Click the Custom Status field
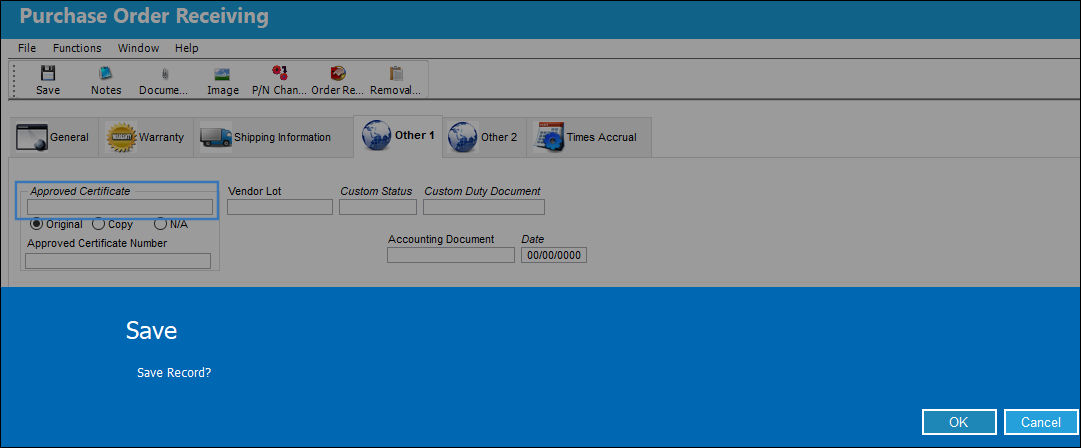The height and width of the screenshot is (448, 1081). 378,207
